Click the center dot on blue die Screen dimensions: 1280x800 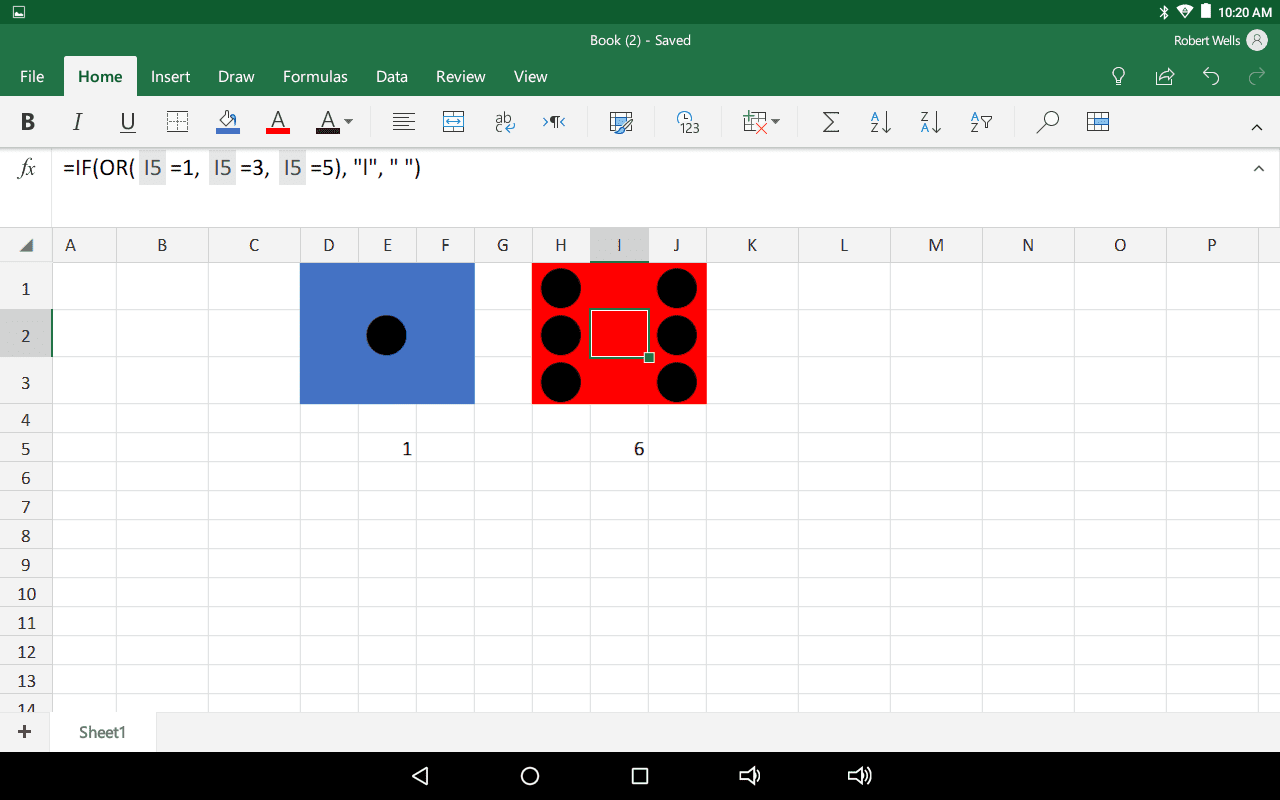386,335
